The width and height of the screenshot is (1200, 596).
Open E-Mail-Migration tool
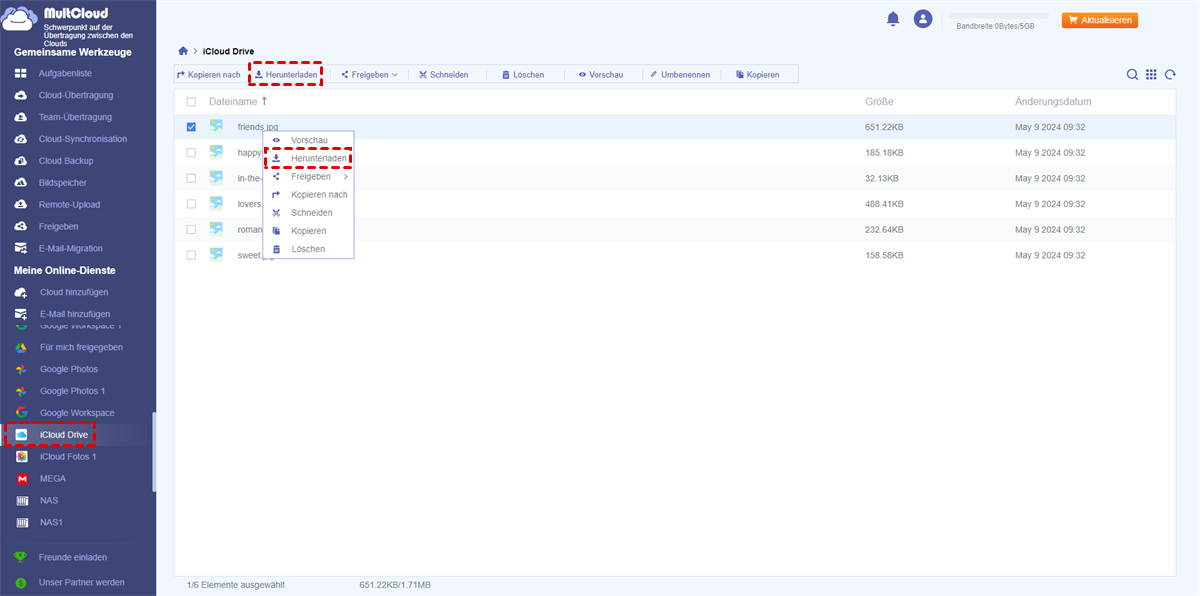coord(70,248)
